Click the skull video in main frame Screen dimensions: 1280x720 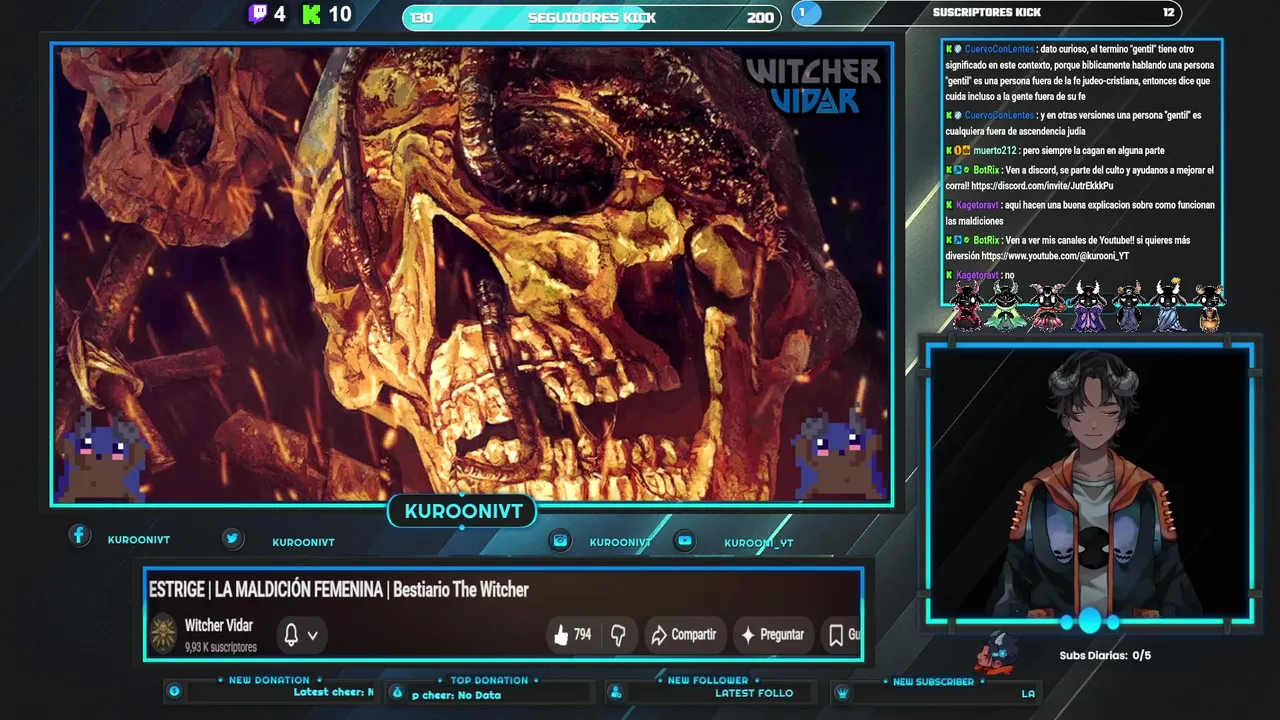click(x=471, y=273)
